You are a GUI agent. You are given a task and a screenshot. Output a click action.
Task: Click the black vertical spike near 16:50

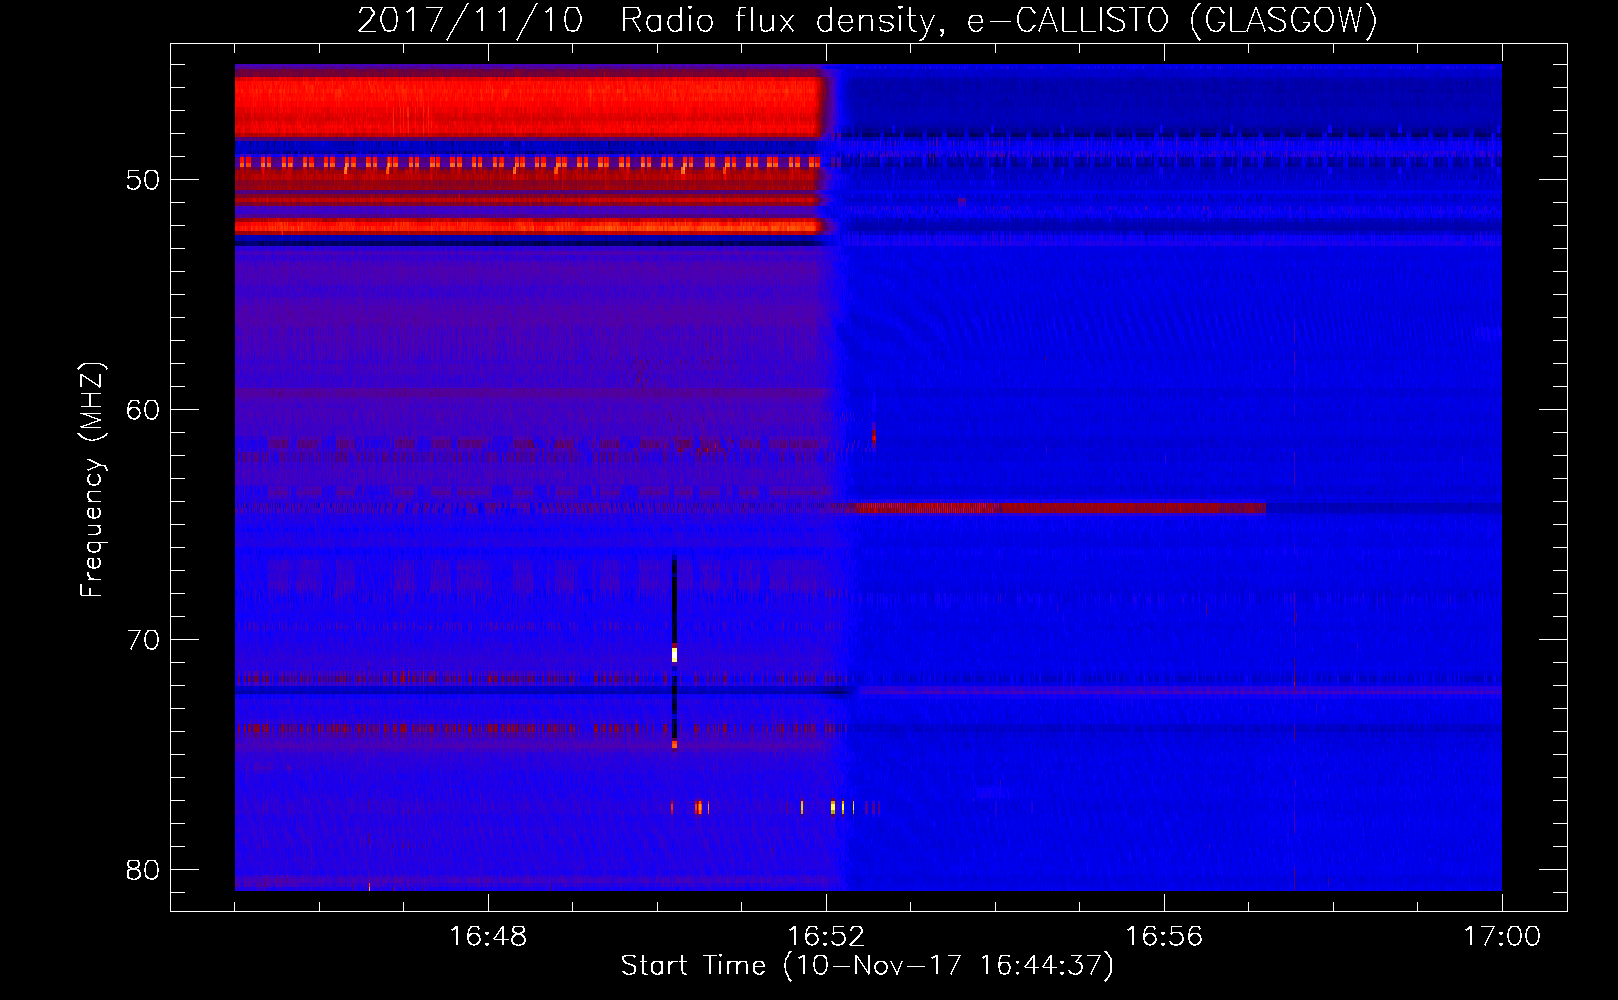[674, 650]
